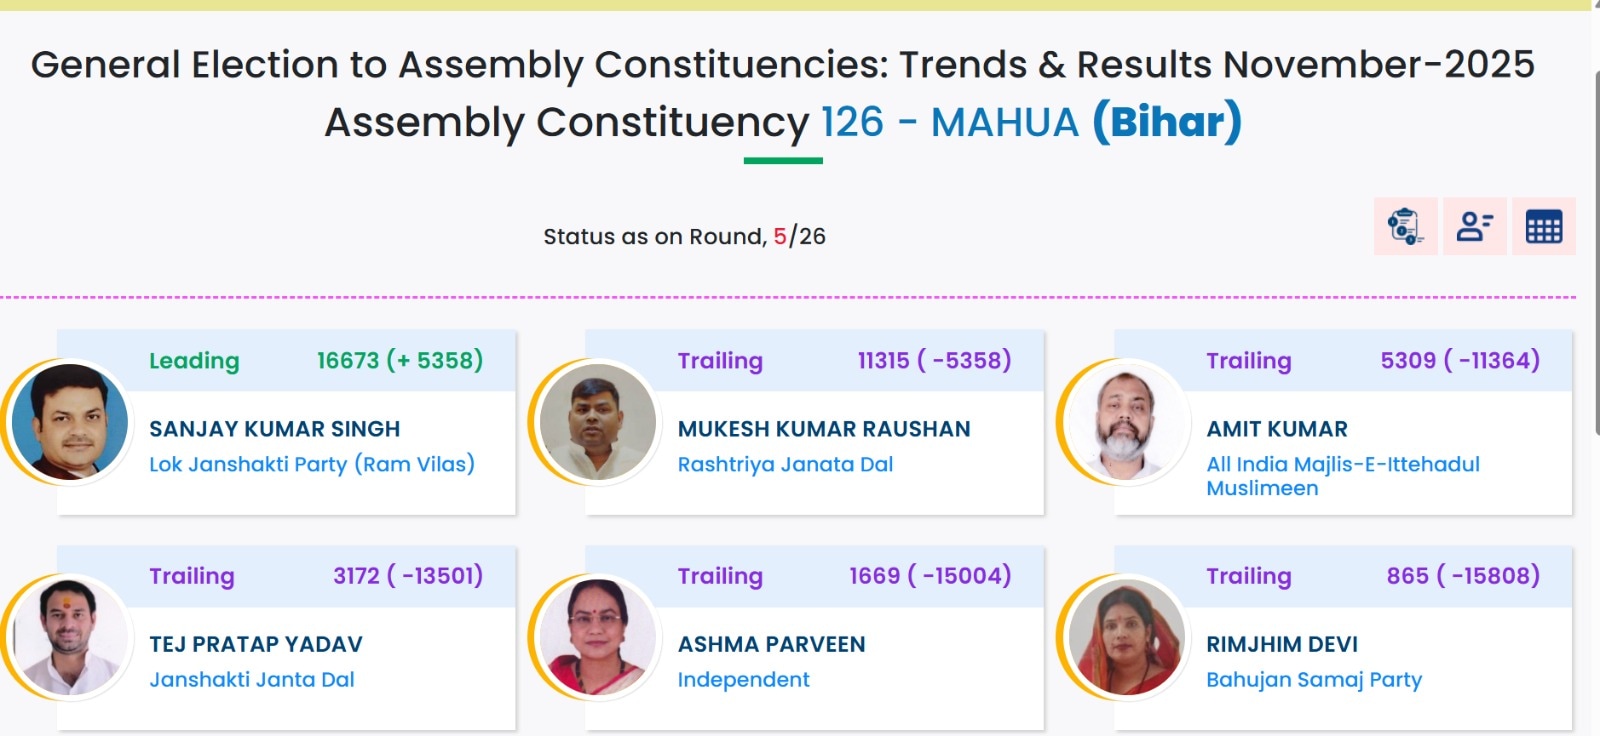
Task: Click the 126 - MAHUA constituency heading
Action: (x=949, y=122)
